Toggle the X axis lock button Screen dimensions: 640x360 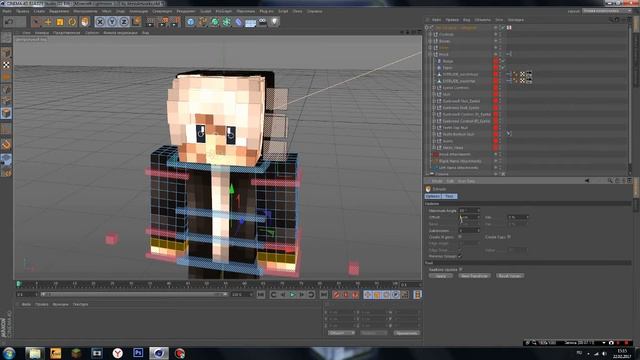[100, 22]
